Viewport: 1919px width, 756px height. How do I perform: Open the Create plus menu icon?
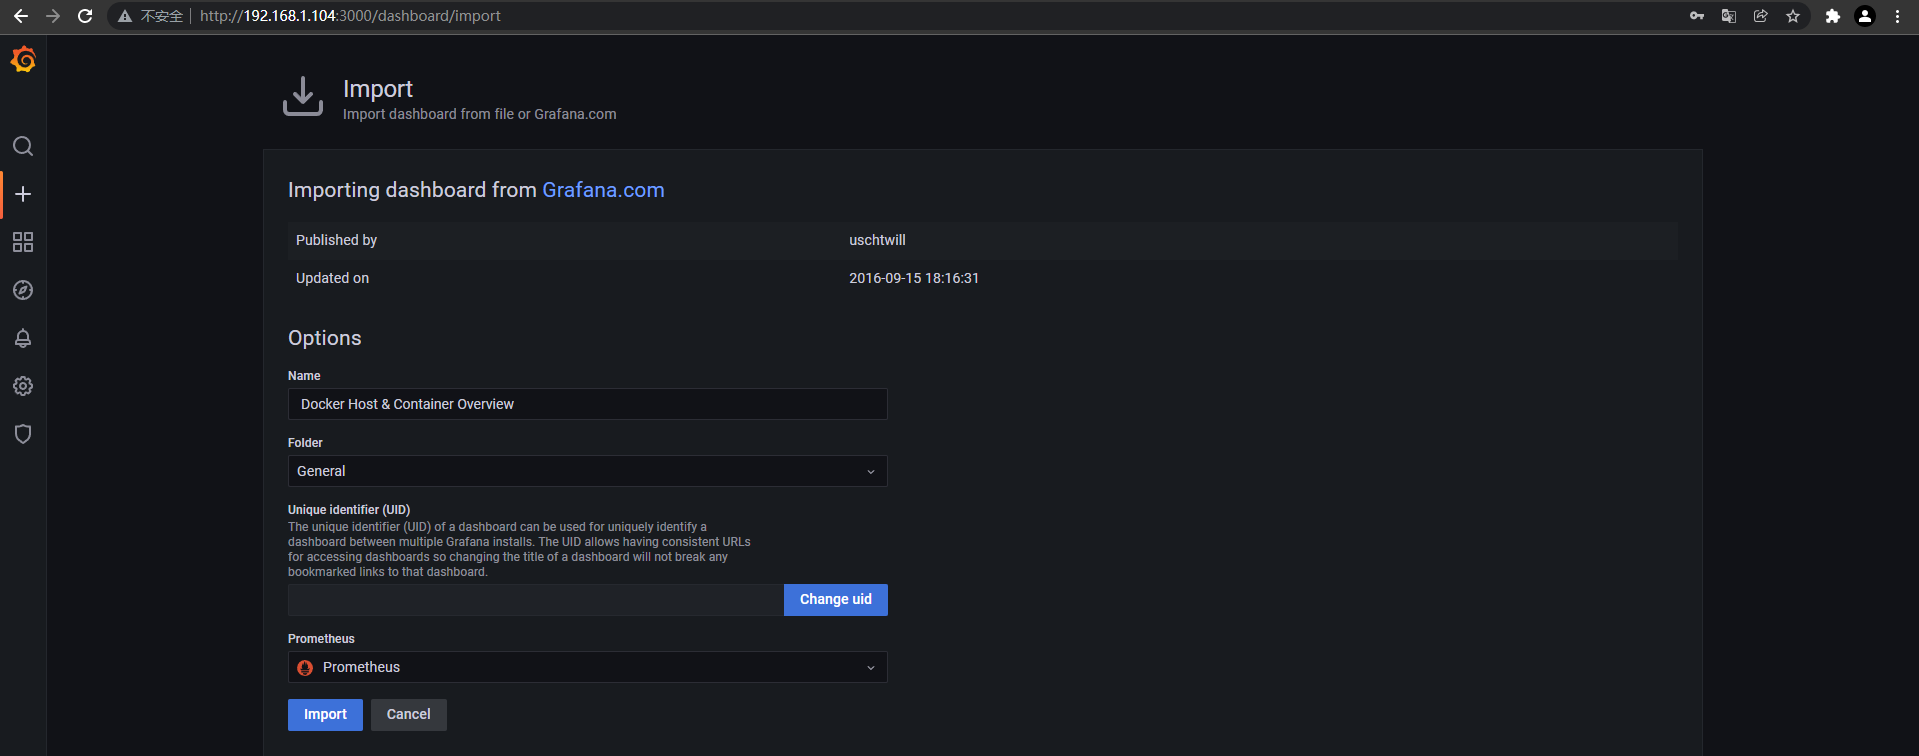click(23, 194)
